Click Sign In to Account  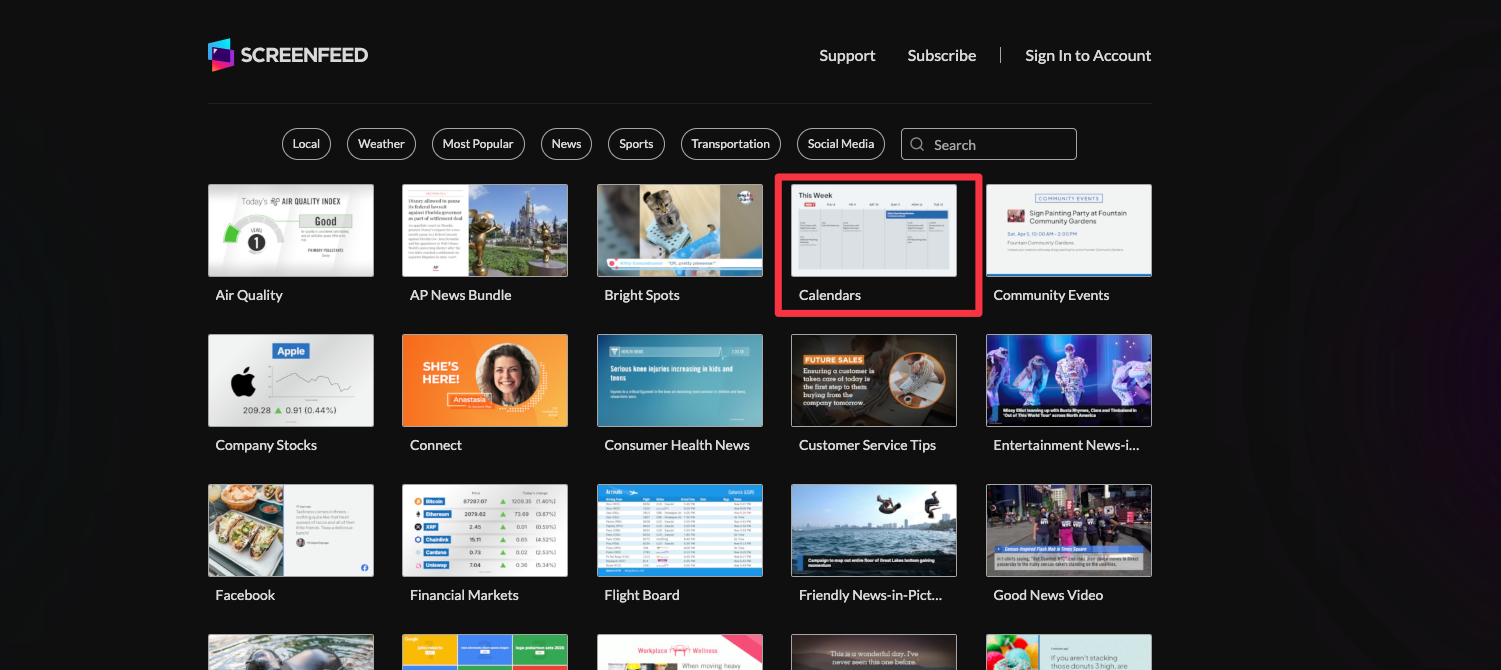click(x=1088, y=56)
